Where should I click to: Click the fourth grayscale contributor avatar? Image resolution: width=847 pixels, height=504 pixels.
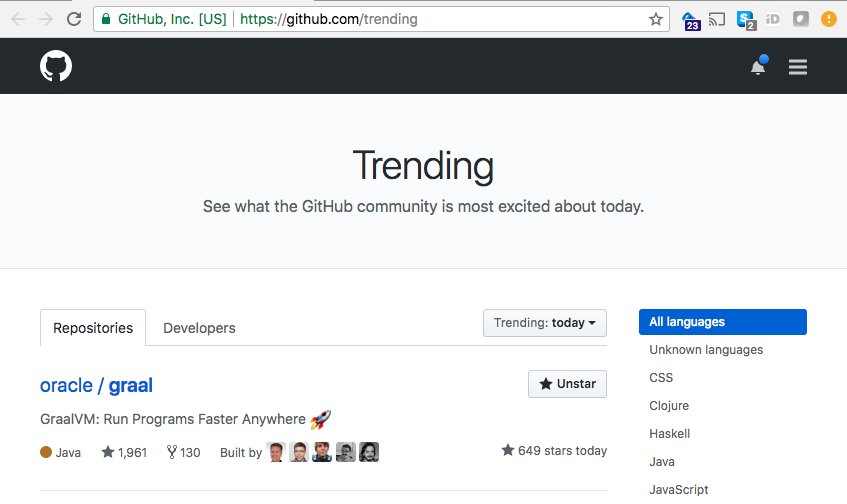tap(346, 452)
